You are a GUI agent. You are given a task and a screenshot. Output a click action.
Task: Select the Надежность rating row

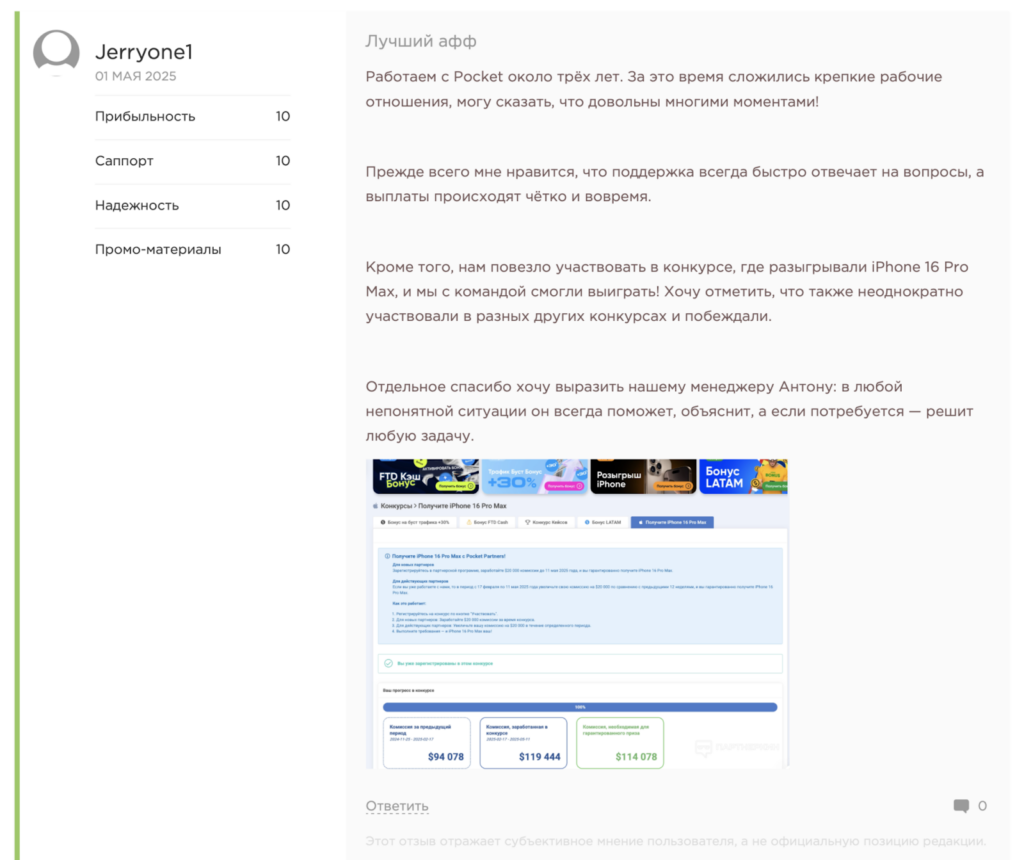point(193,205)
